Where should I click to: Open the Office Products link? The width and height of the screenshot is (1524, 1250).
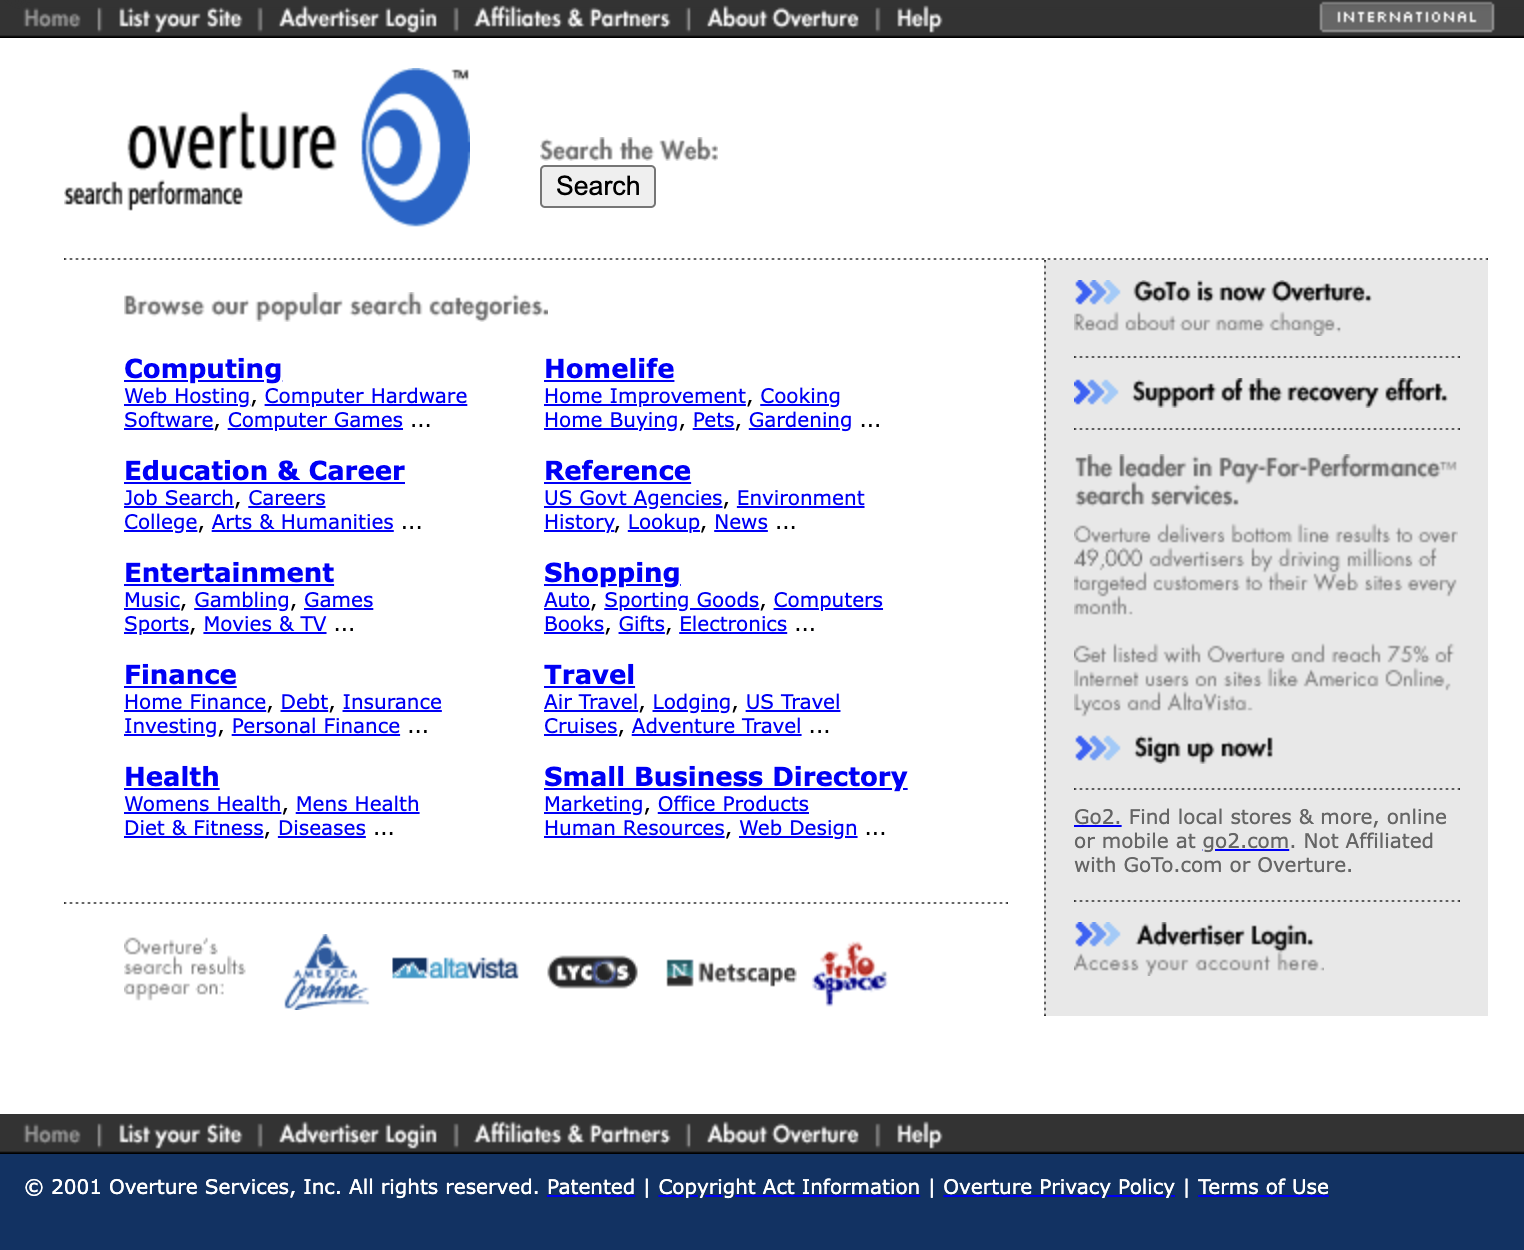tap(733, 804)
